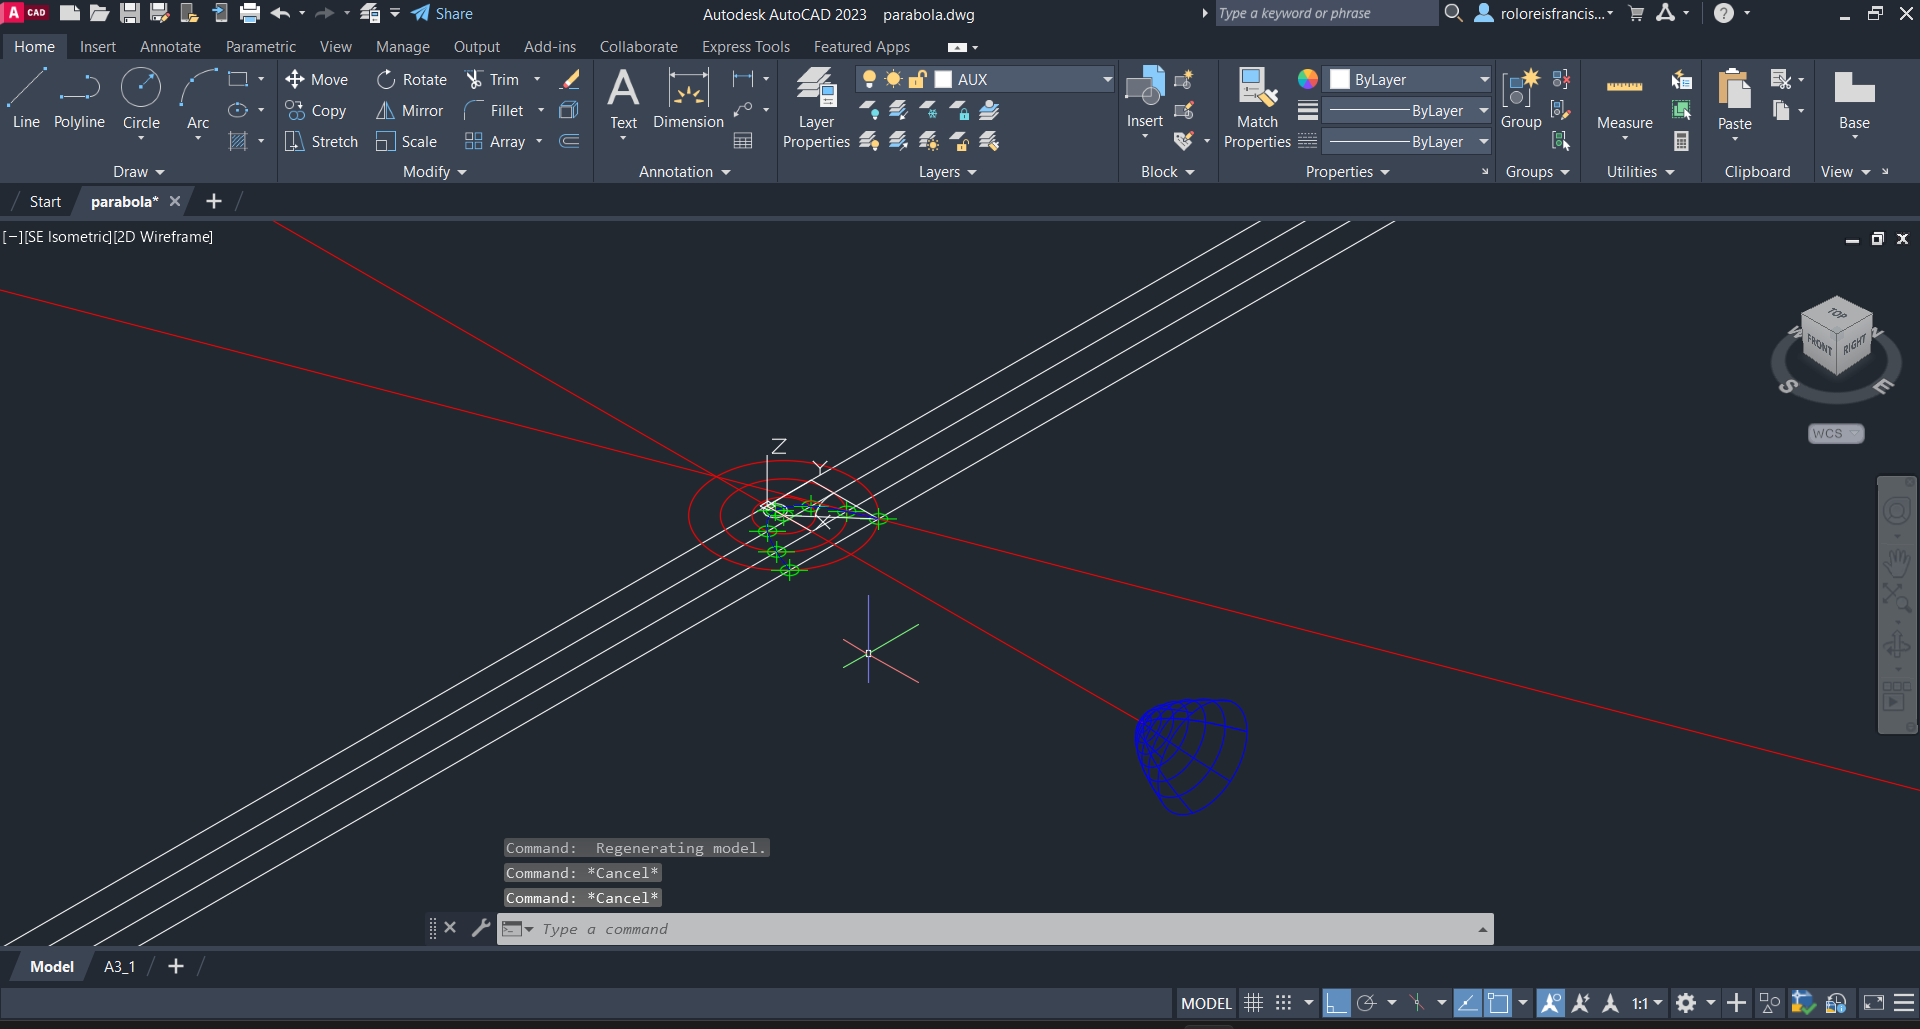Click the Share button
Viewport: 1920px width, 1029px height.
[x=442, y=14]
